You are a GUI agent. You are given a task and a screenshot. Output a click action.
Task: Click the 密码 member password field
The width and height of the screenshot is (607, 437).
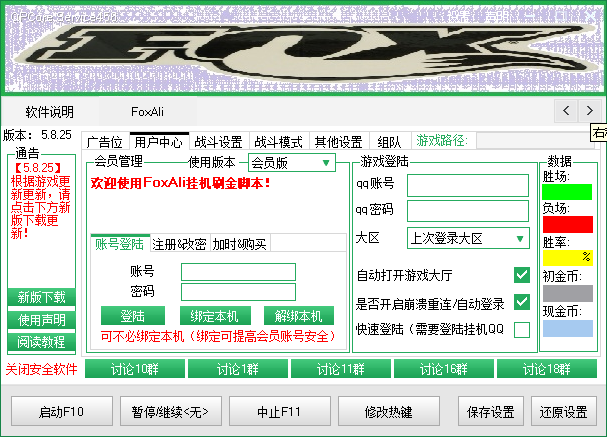pyautogui.click(x=238, y=291)
